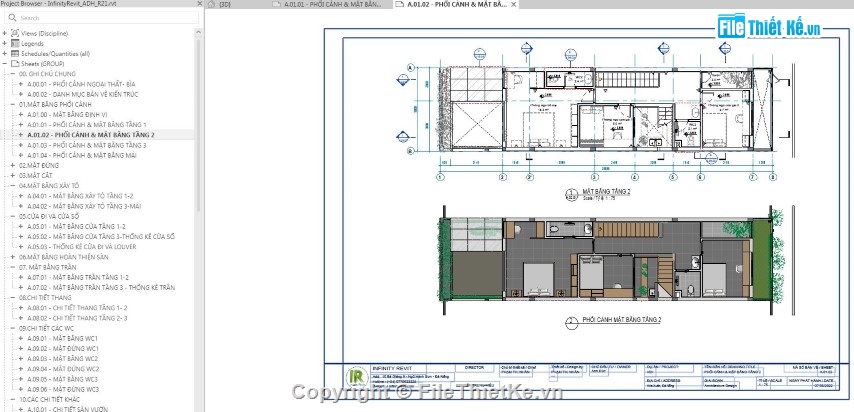Expand sheet A.01.02 plus sign

pyautogui.click(x=21, y=135)
